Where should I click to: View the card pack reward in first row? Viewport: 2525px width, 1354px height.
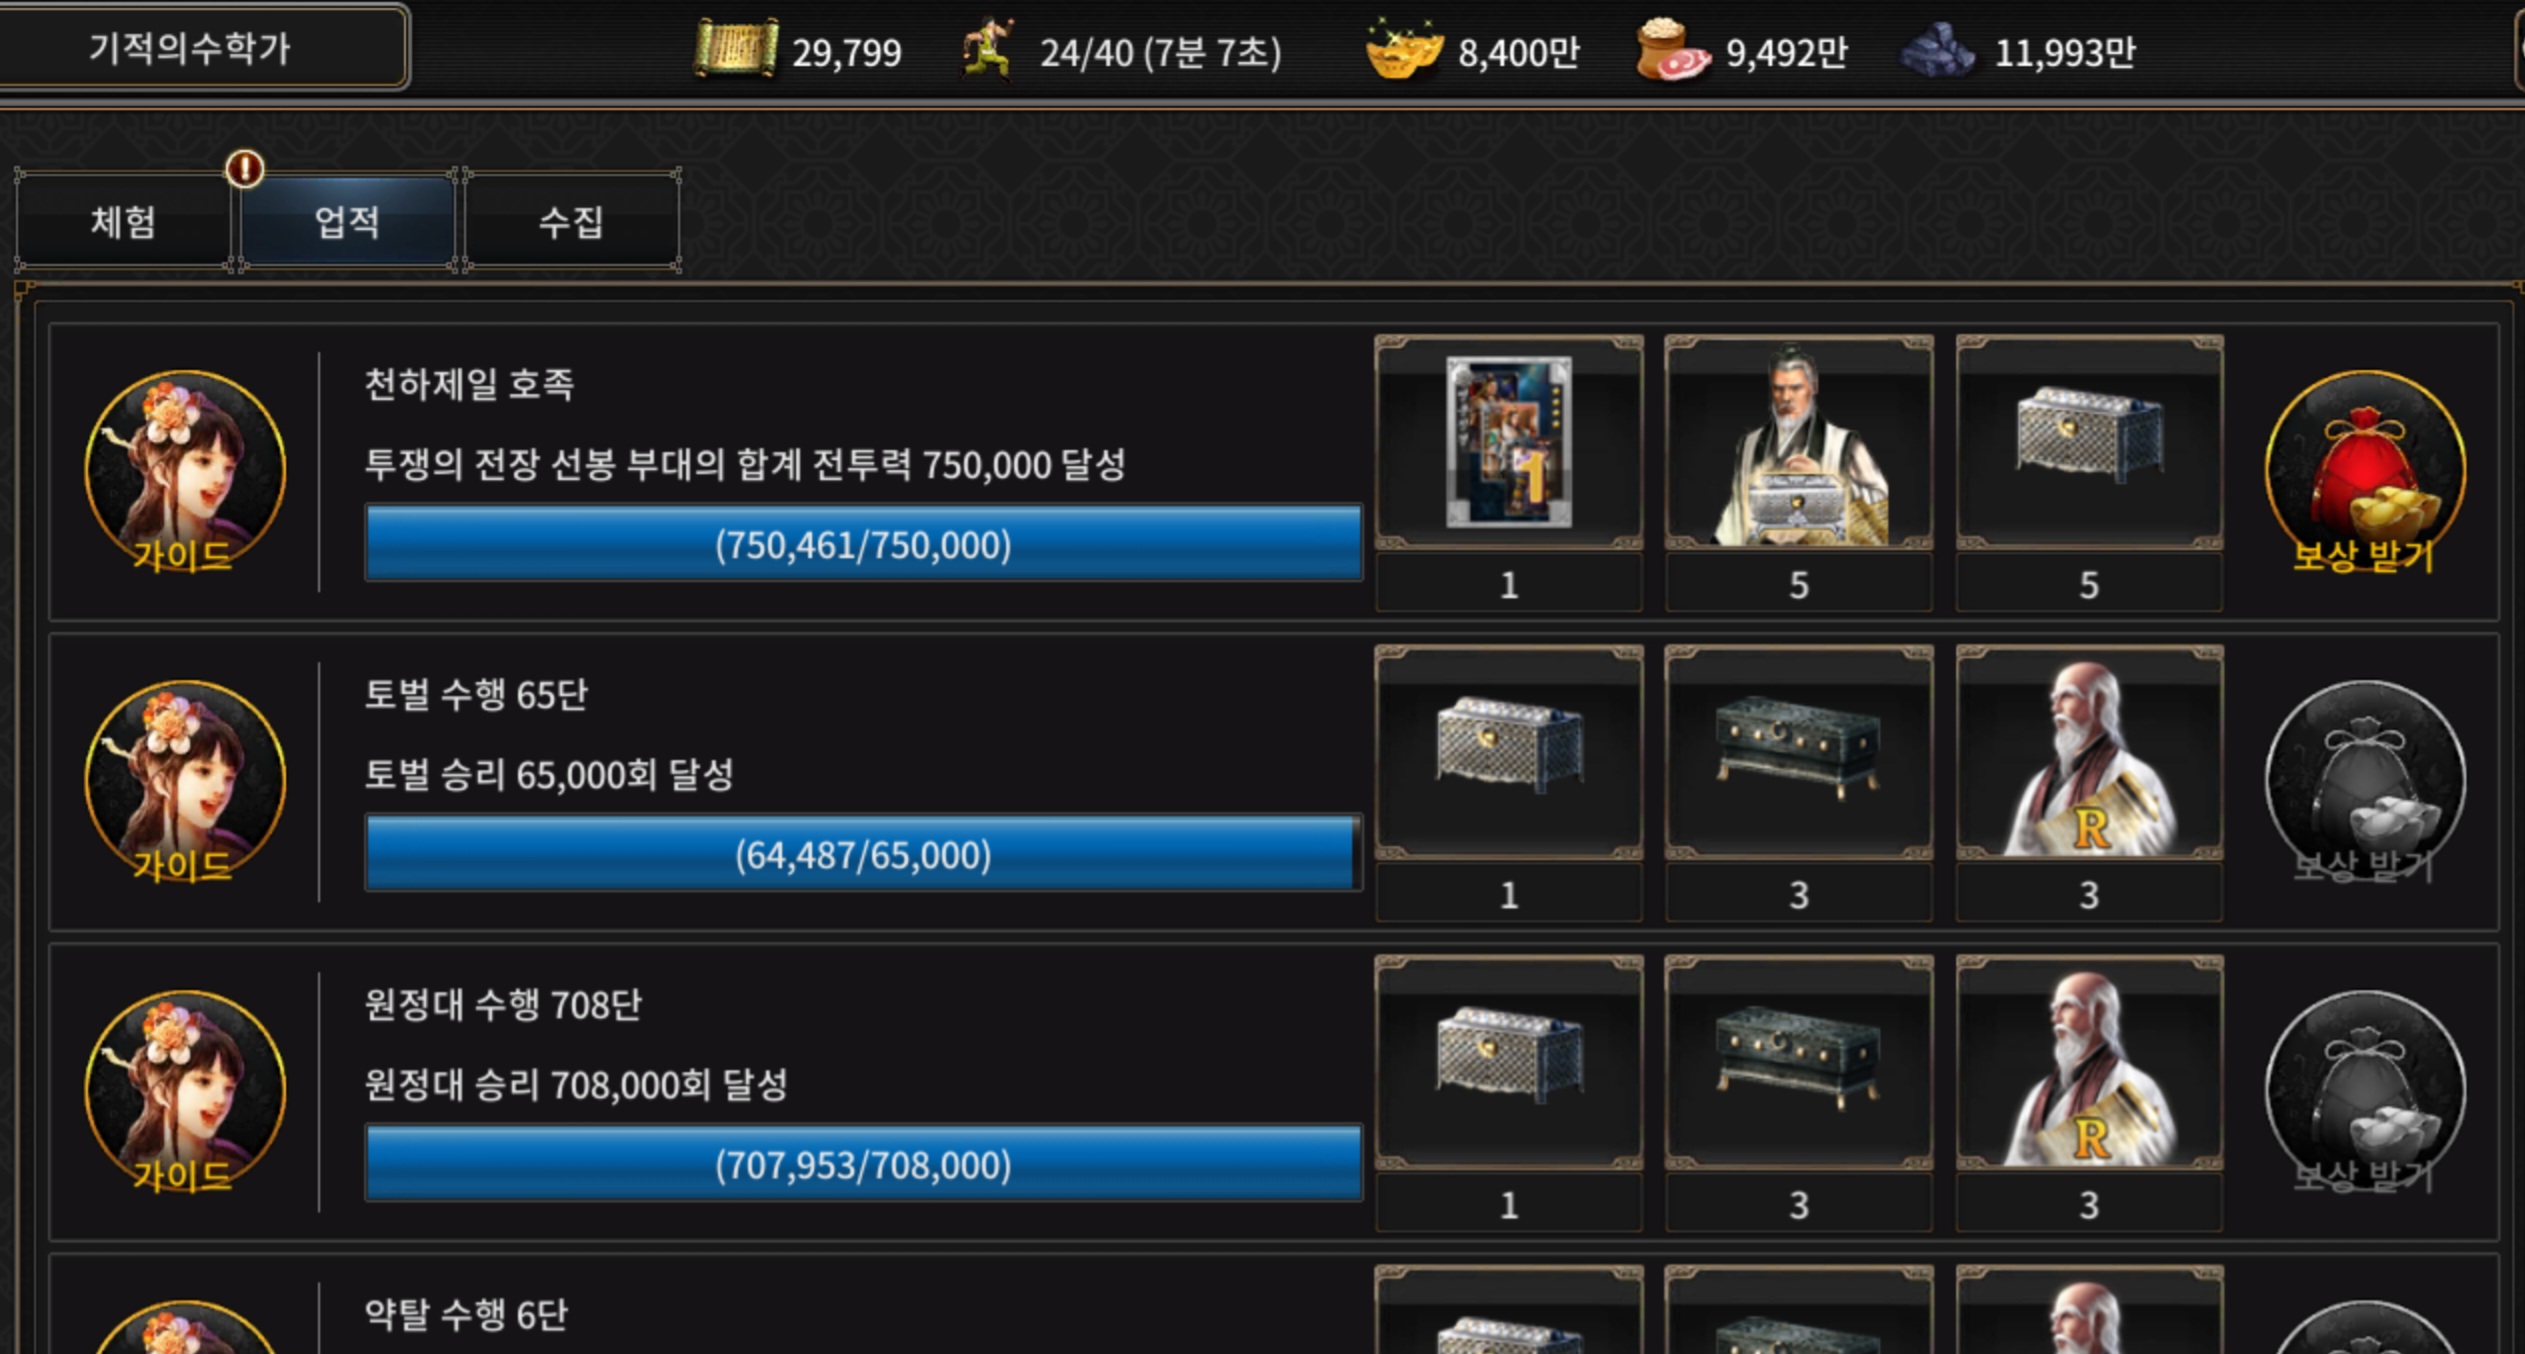(x=1509, y=442)
